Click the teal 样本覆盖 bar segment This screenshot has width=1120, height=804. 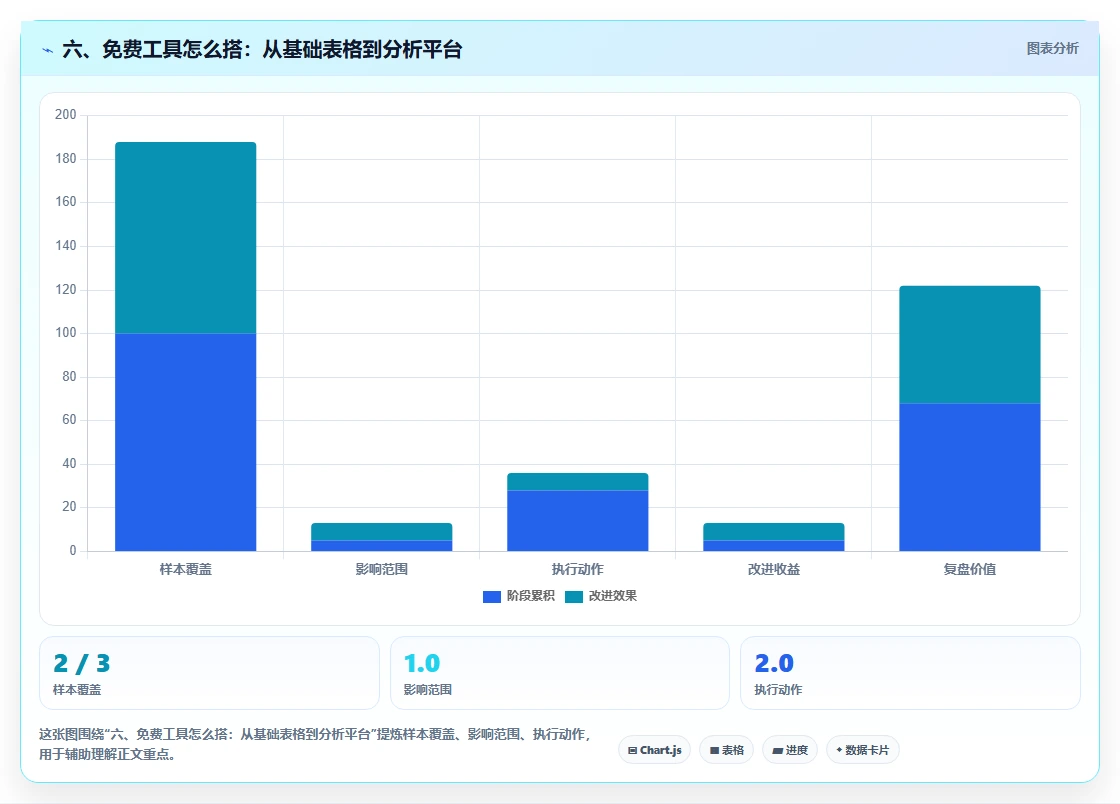186,238
